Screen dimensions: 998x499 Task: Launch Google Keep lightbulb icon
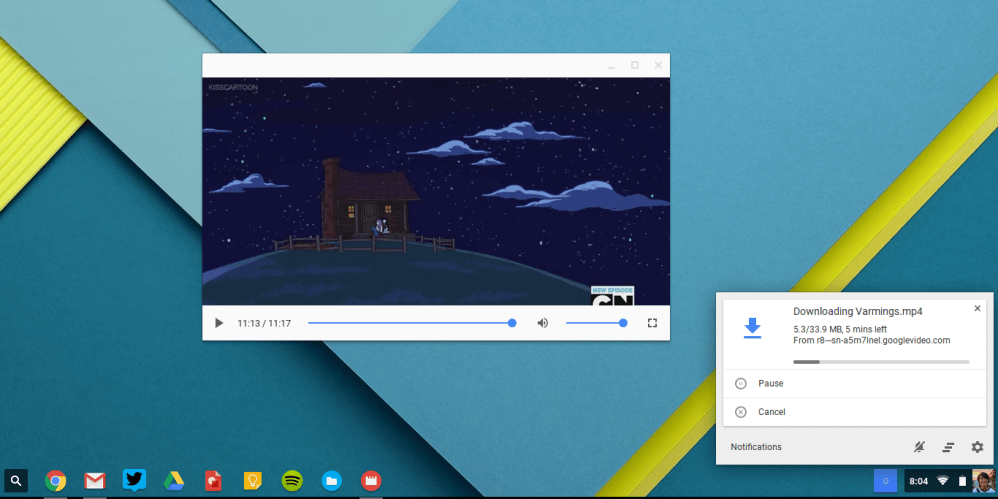pos(253,481)
